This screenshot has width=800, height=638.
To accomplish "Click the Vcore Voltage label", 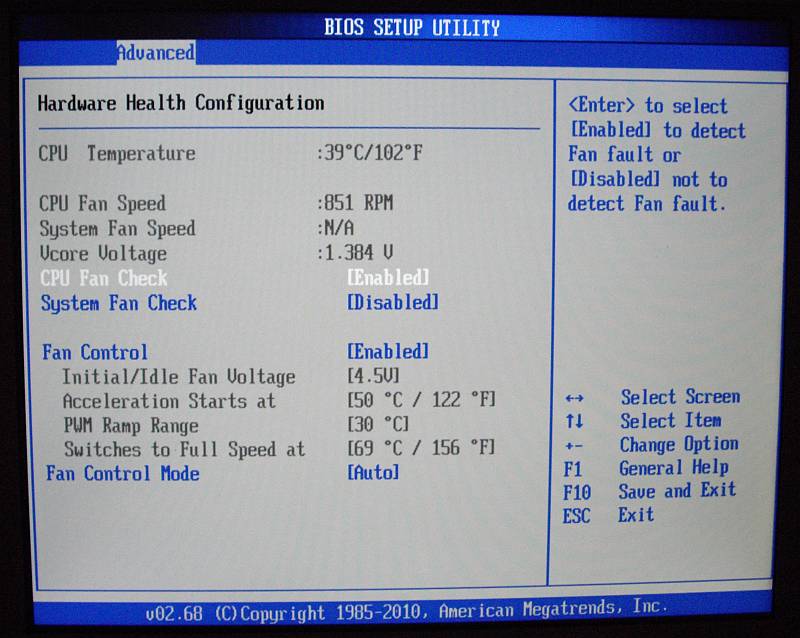I will 104,253.
